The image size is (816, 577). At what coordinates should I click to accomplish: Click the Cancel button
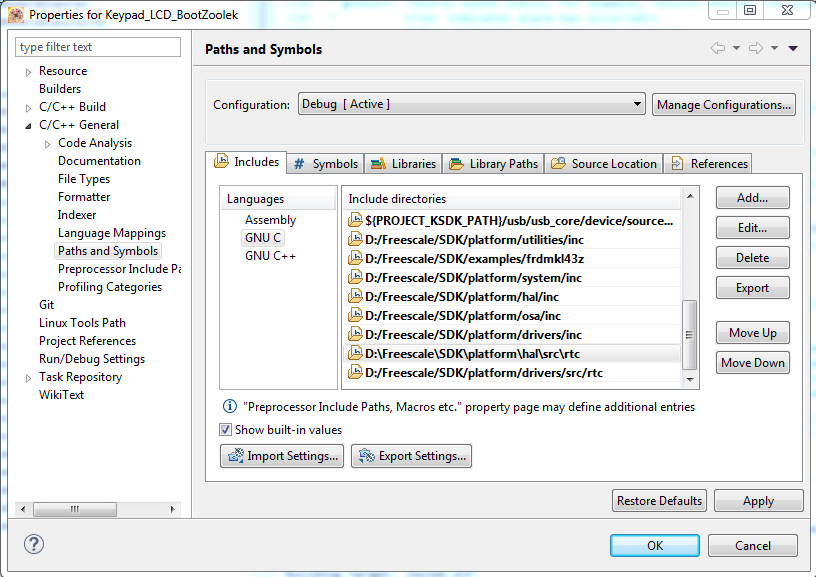753,545
